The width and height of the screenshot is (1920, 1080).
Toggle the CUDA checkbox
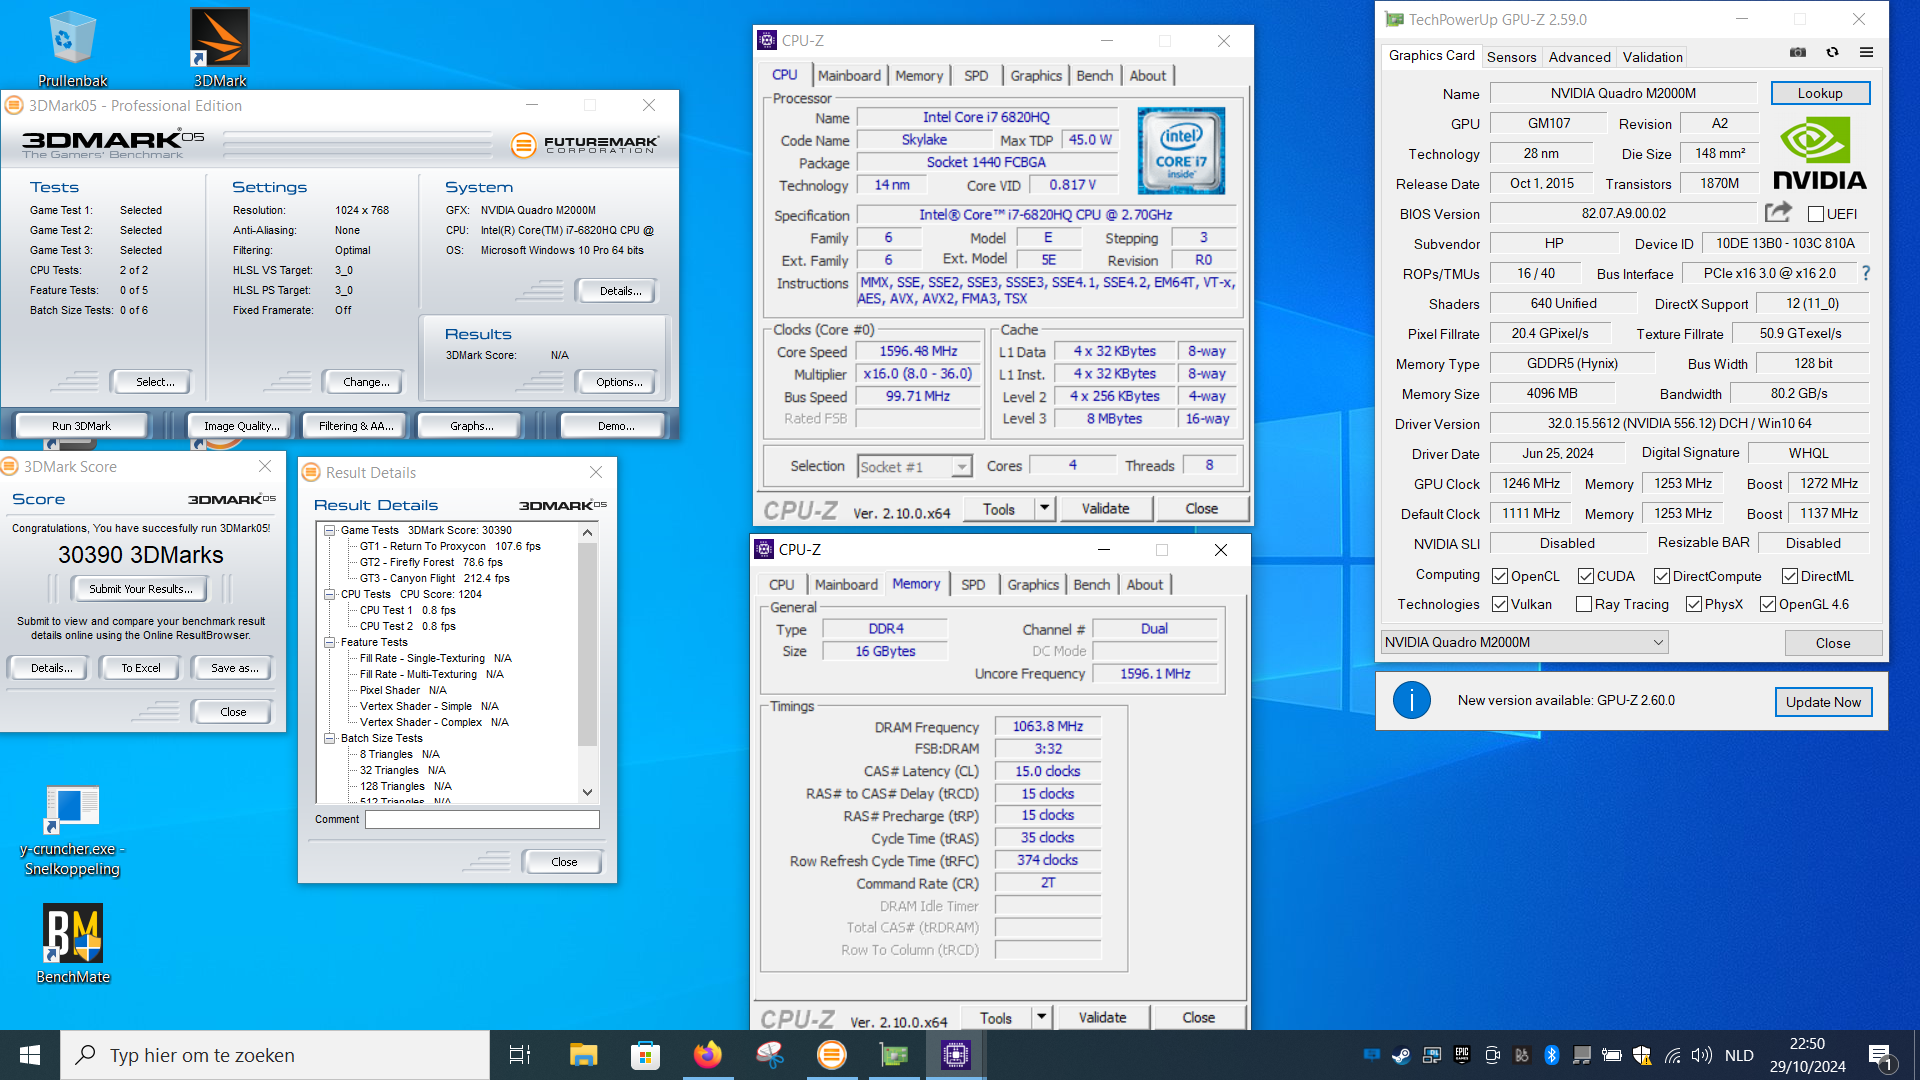click(1586, 576)
